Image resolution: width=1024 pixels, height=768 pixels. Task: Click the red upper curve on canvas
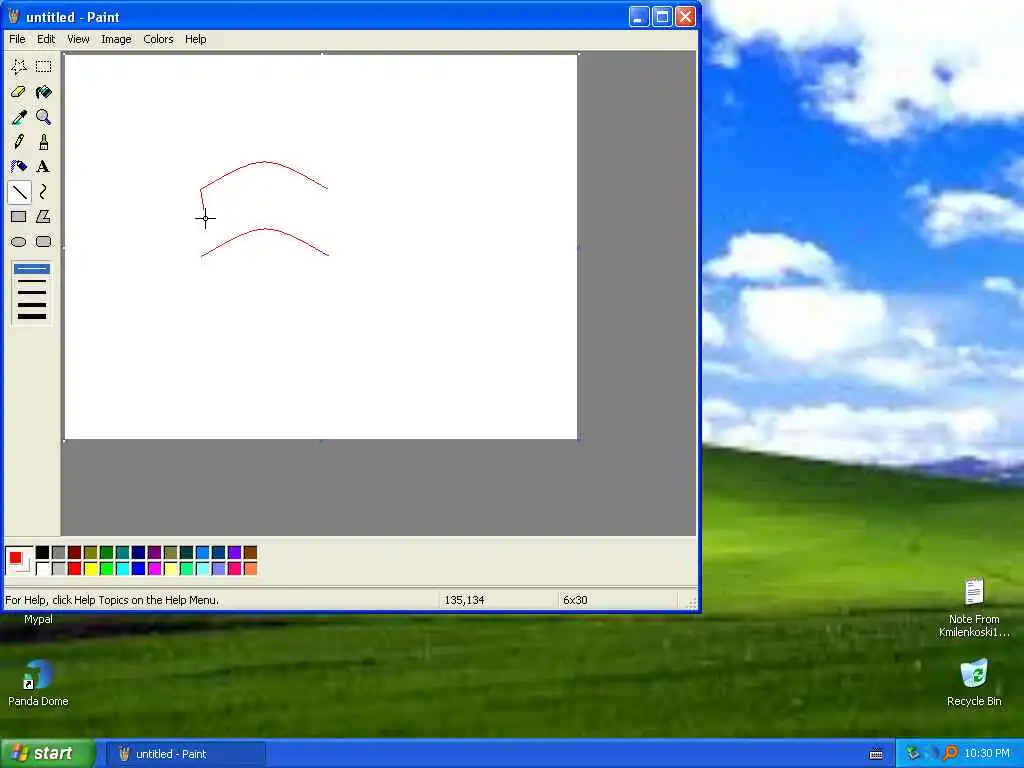(264, 162)
